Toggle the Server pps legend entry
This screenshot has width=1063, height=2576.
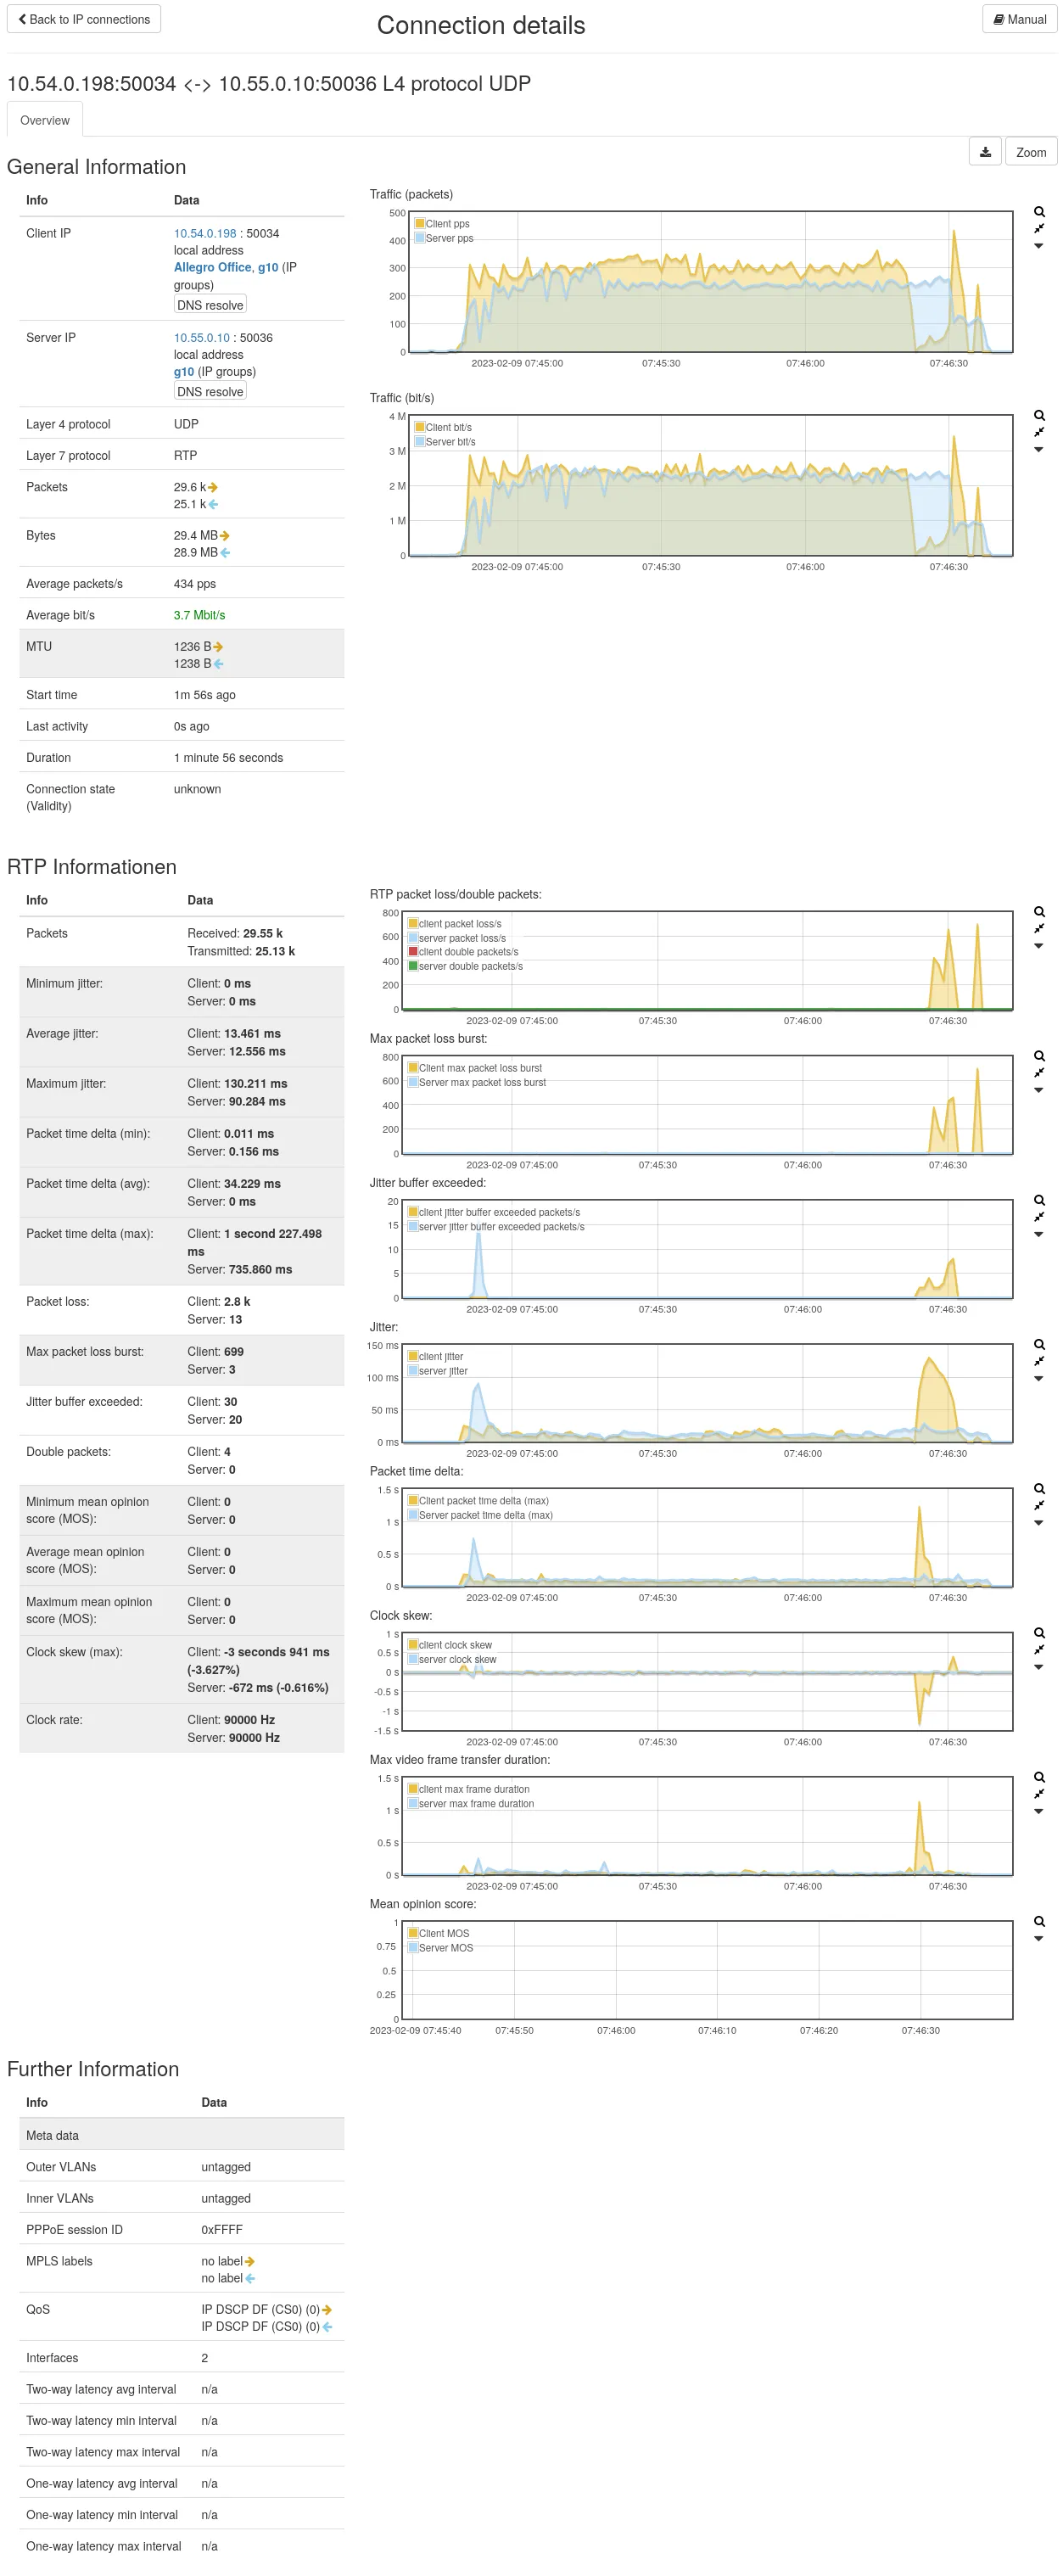[x=448, y=238]
